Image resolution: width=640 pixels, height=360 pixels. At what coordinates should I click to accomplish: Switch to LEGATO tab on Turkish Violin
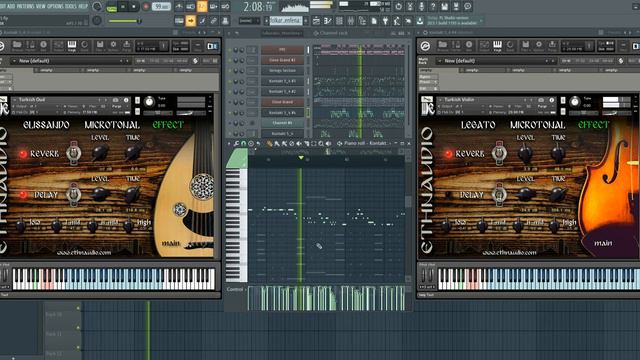click(478, 125)
